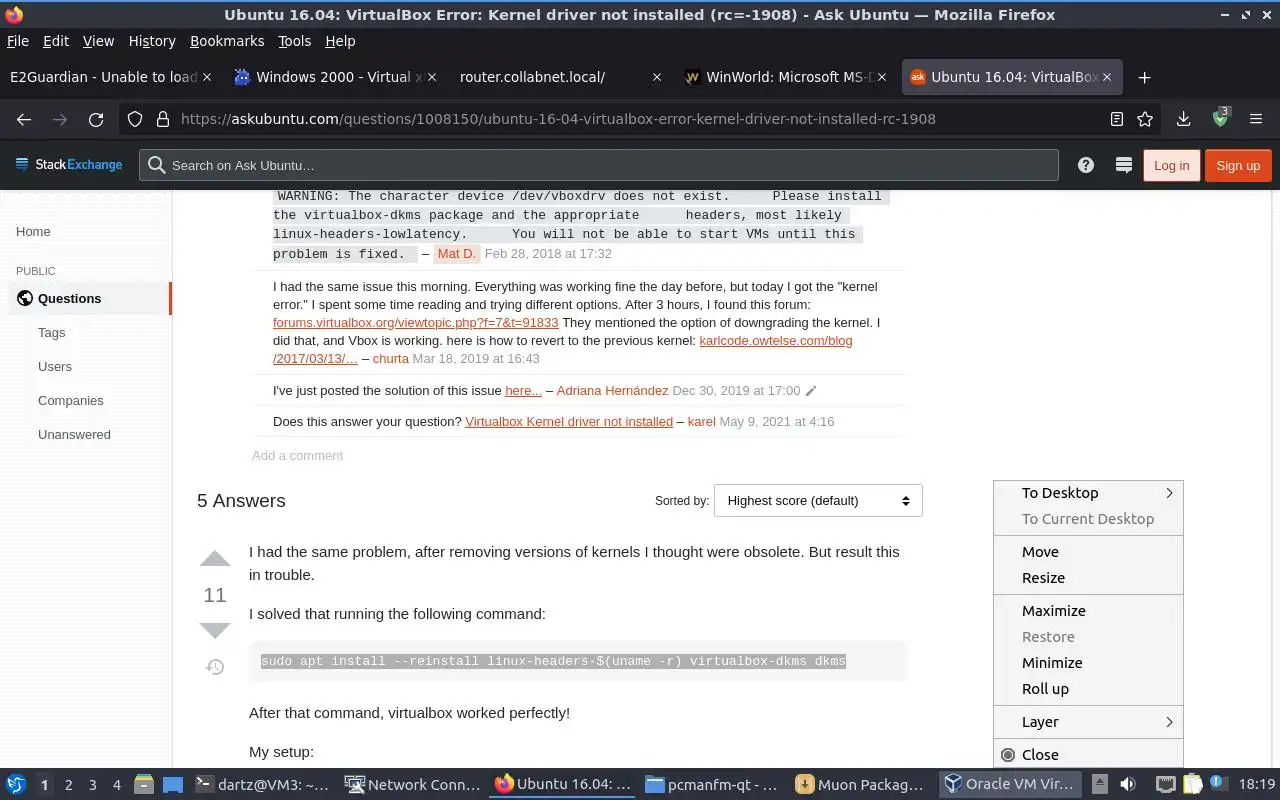
Task: Open user Mat D. profile link
Action: tap(456, 254)
